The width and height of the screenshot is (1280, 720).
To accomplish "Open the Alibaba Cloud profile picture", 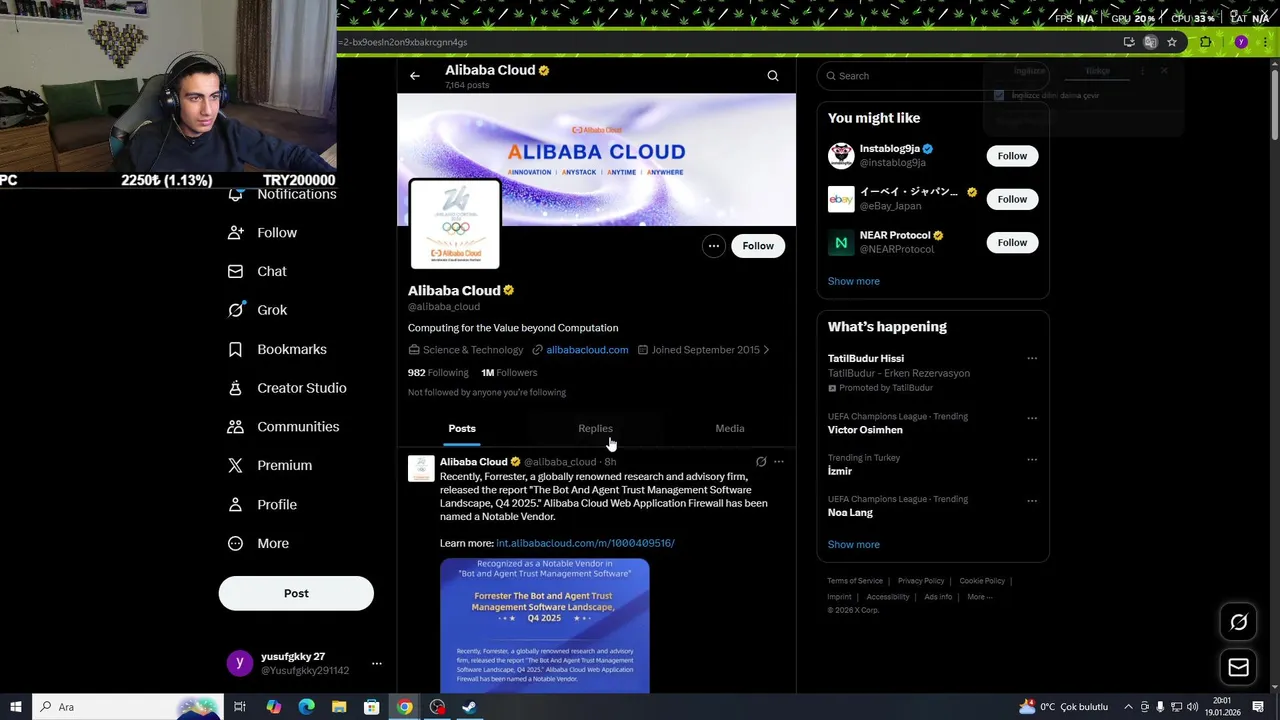I will click(x=455, y=225).
